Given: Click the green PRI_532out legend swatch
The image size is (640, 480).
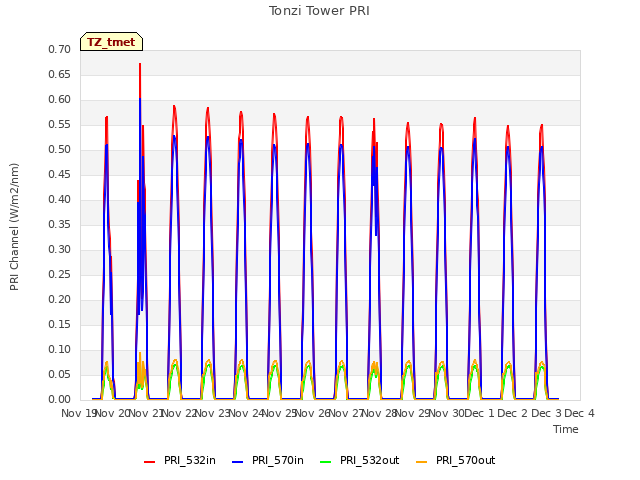Looking at the screenshot, I should point(326,461).
